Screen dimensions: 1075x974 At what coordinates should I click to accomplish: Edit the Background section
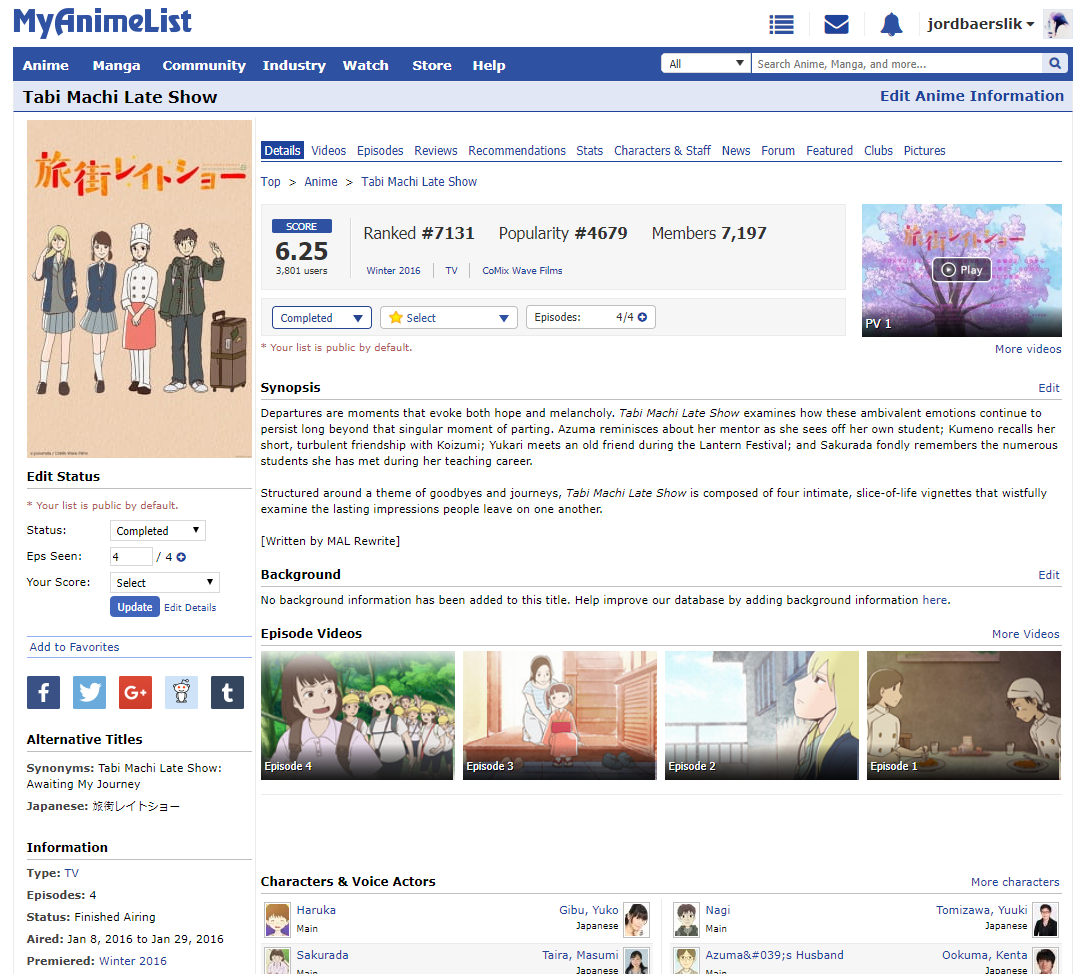point(1048,575)
